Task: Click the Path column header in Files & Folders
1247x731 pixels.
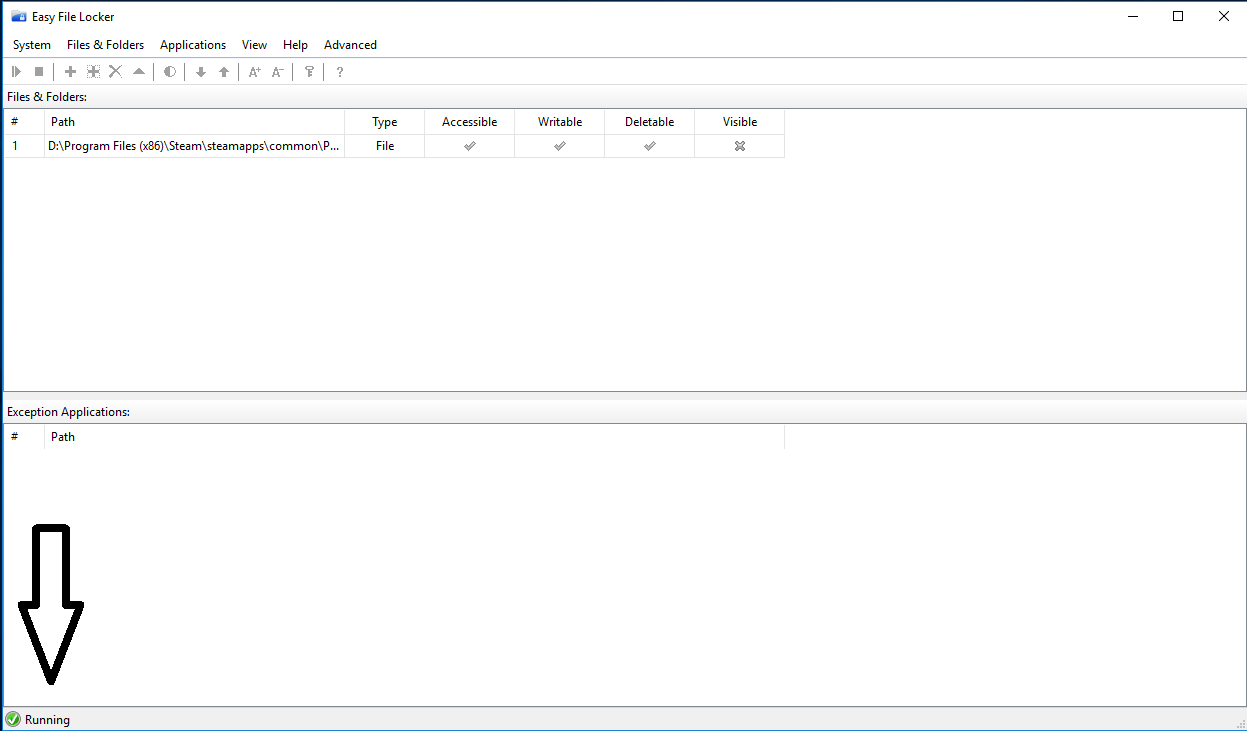Action: pos(195,122)
